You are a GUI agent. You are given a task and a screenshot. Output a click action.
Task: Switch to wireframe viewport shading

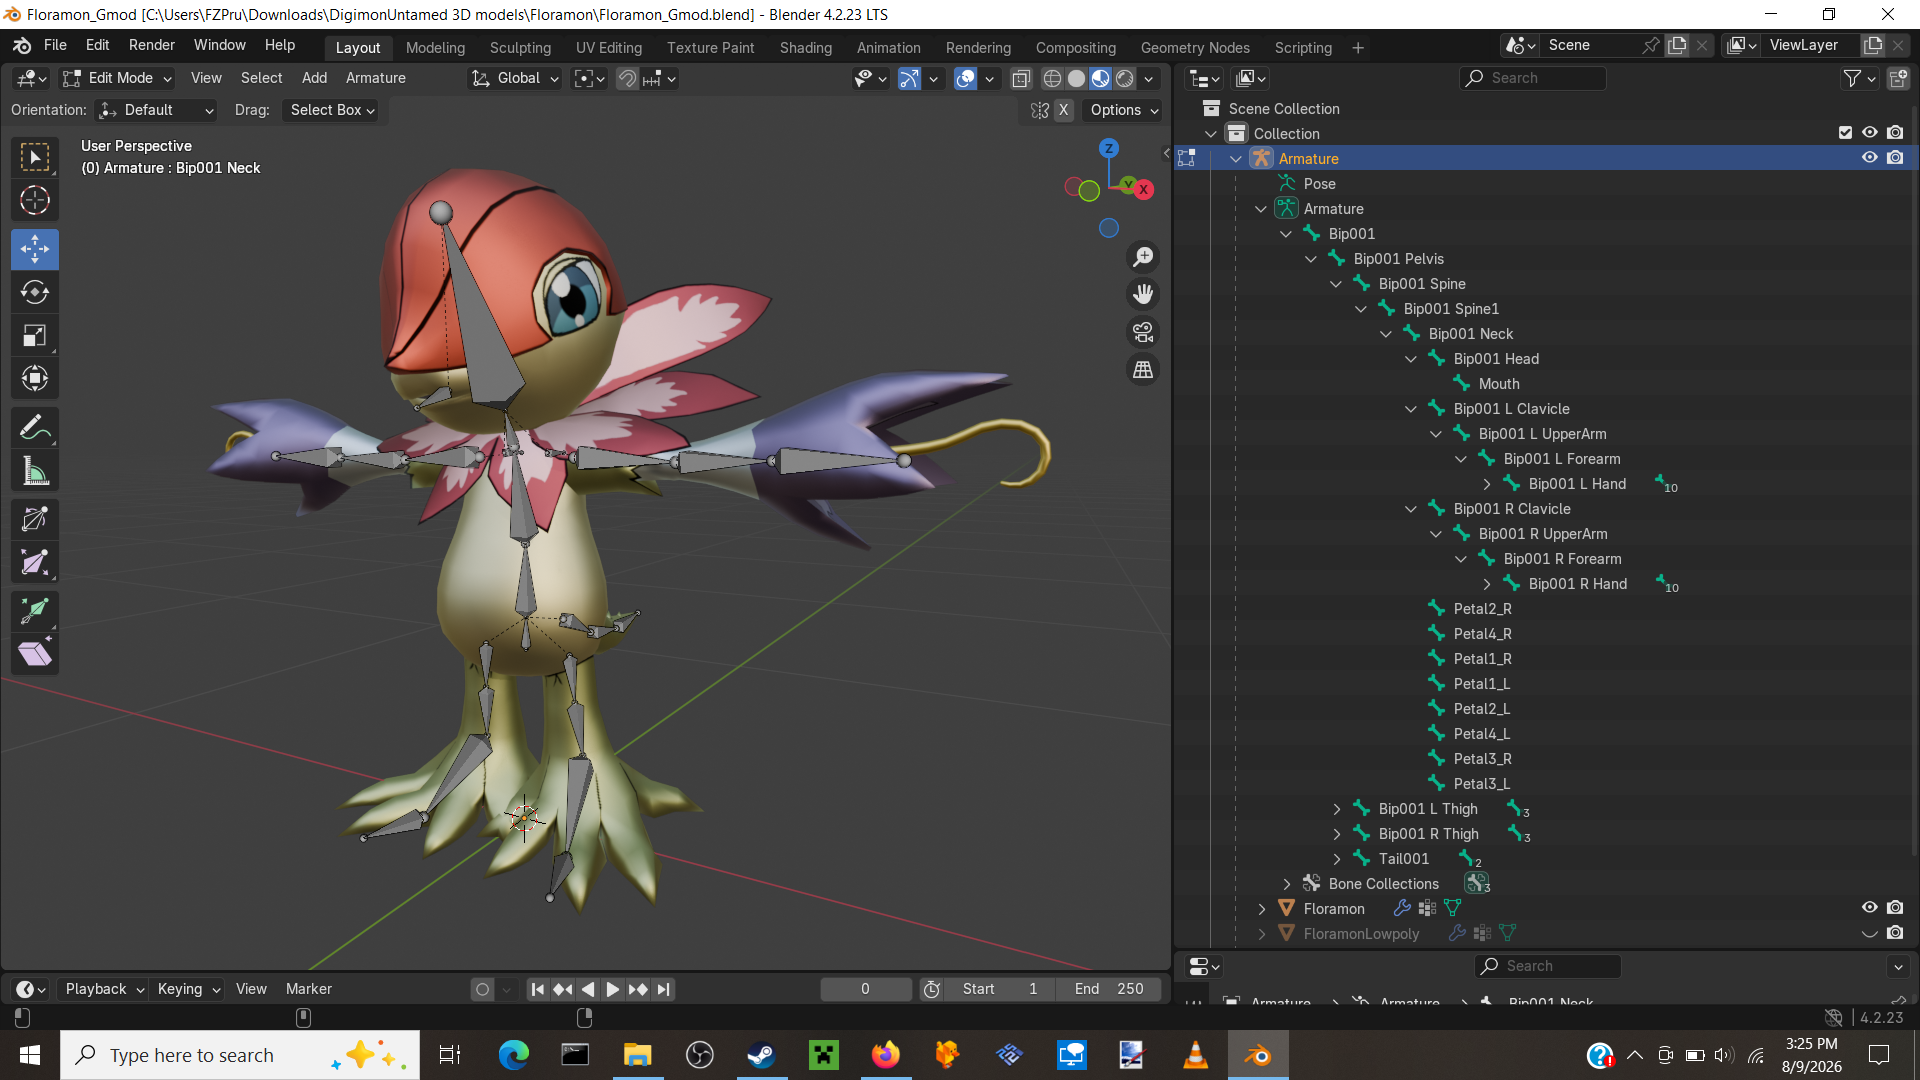[x=1052, y=78]
